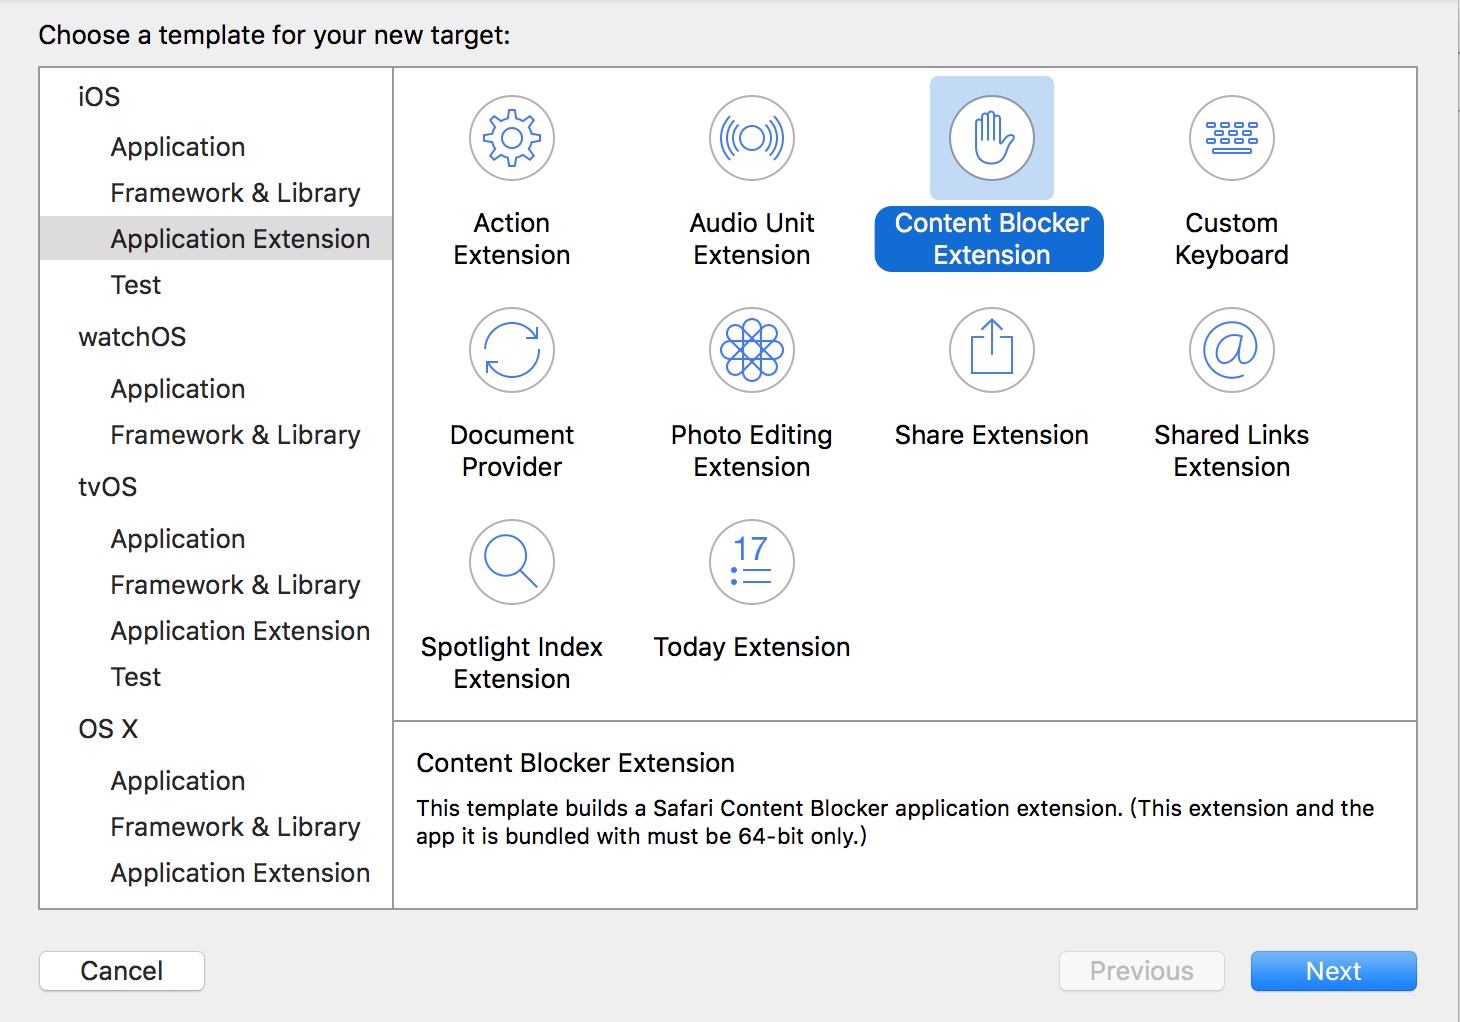Click the Shared Links Extension label
1460x1022 pixels.
[1232, 451]
